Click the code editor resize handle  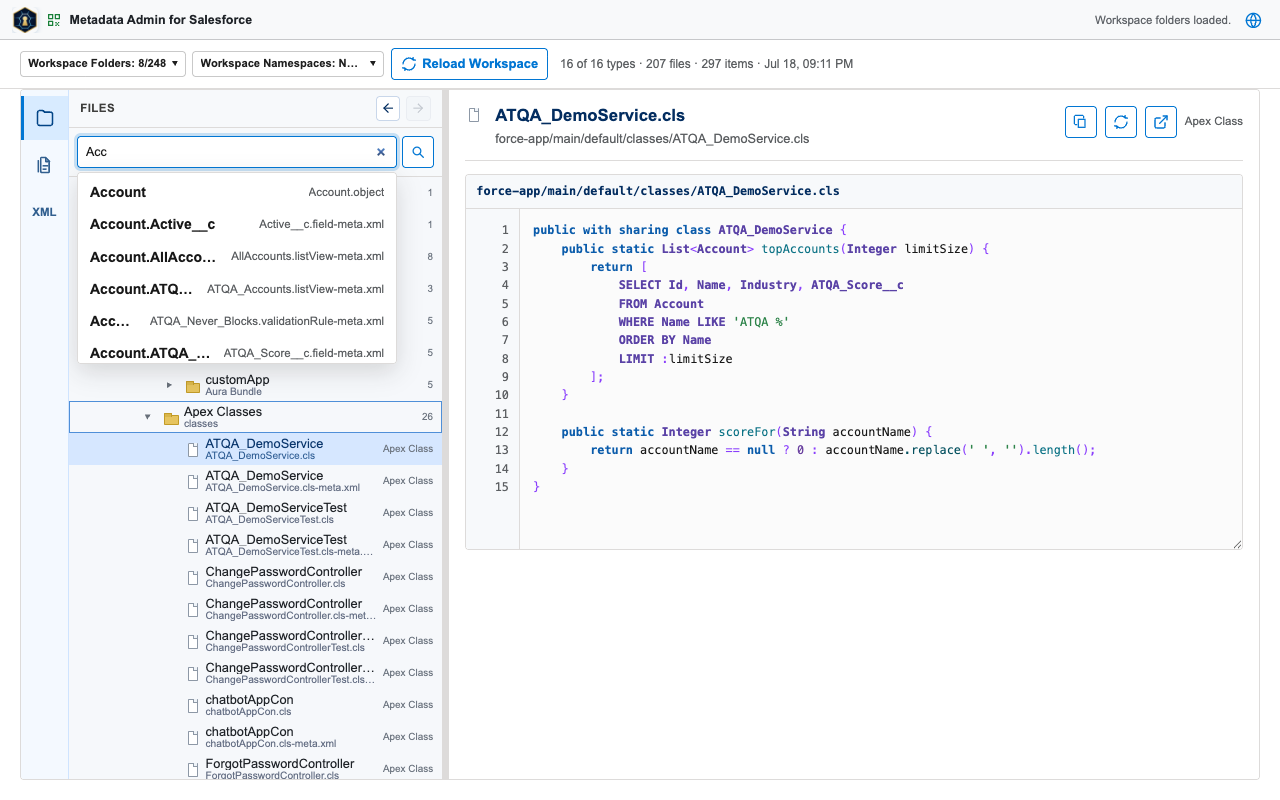1237,544
